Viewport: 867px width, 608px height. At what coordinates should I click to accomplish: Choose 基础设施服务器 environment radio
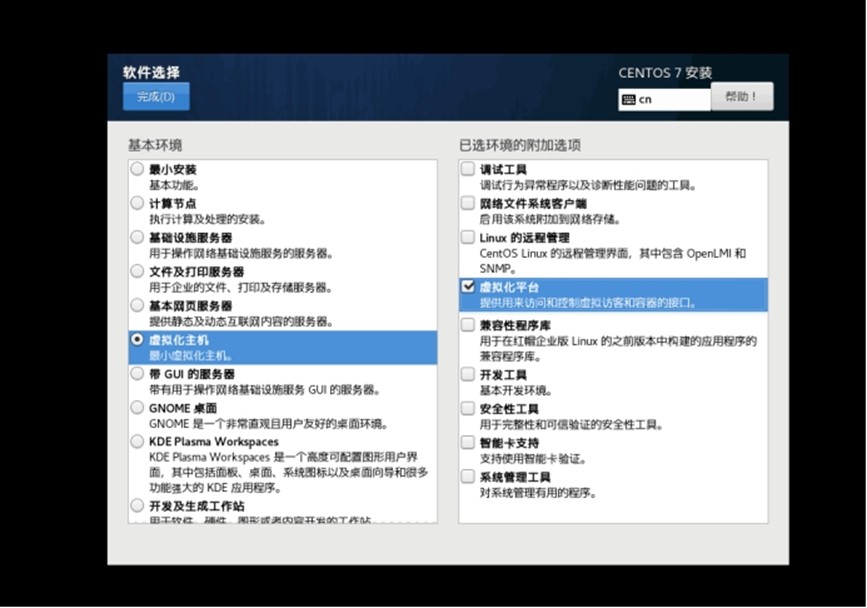pos(137,237)
